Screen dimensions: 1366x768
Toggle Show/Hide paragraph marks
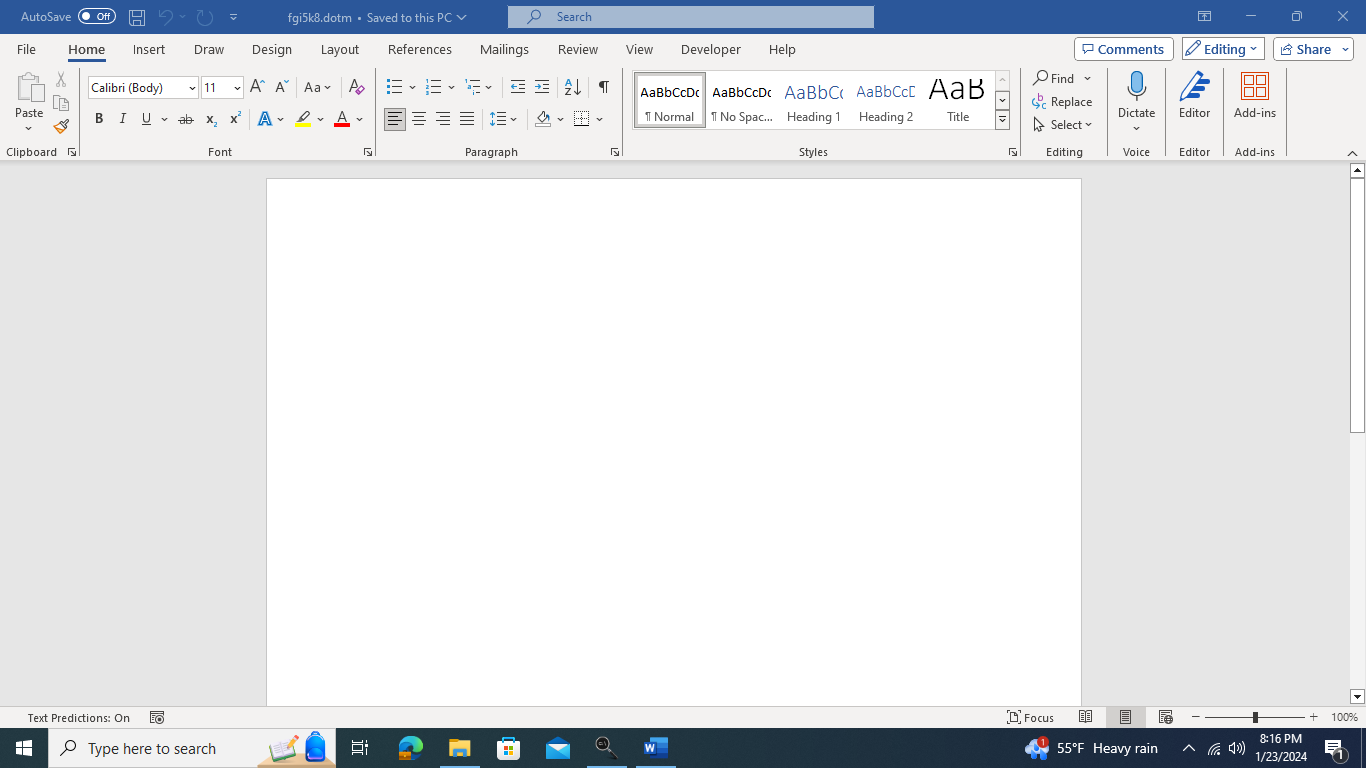(x=603, y=88)
